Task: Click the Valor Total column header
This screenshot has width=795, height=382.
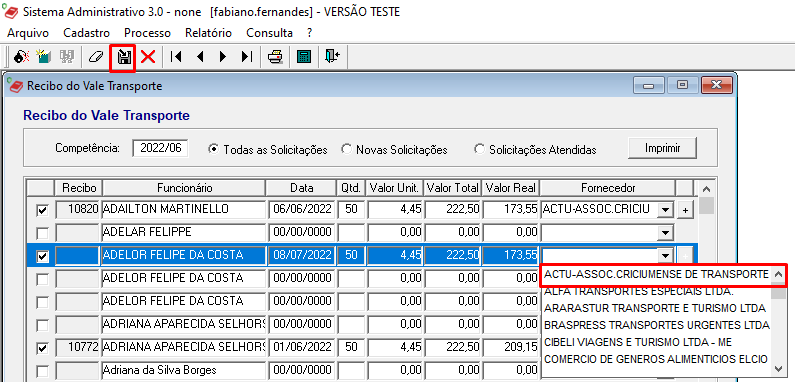Action: (x=453, y=188)
